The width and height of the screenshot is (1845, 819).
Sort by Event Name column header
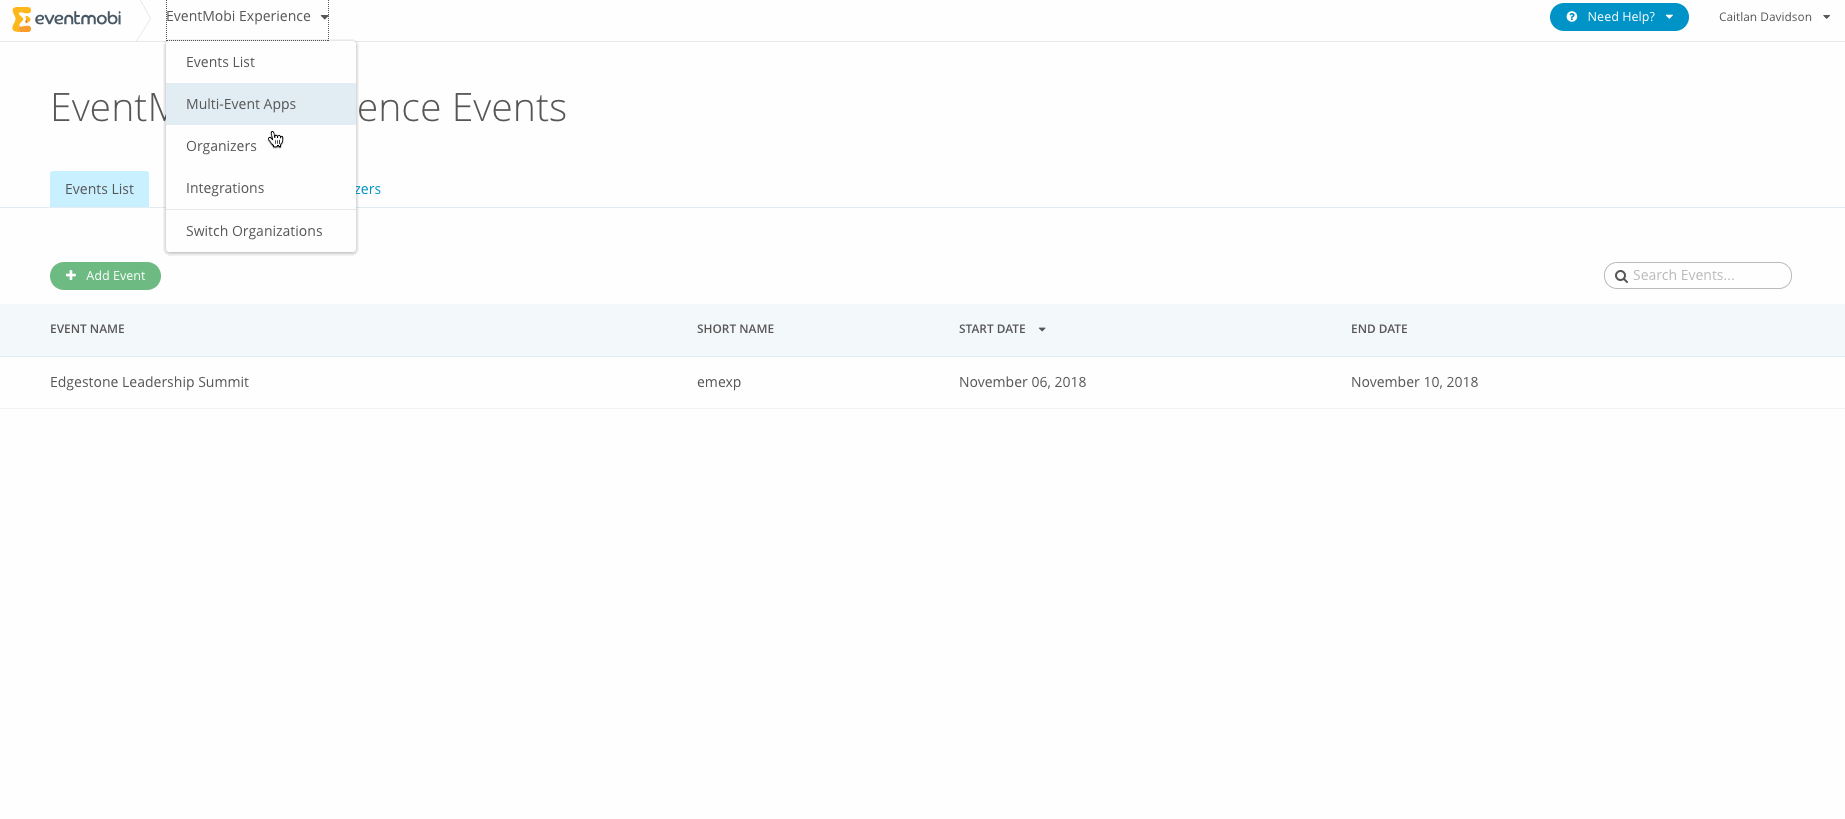87,329
